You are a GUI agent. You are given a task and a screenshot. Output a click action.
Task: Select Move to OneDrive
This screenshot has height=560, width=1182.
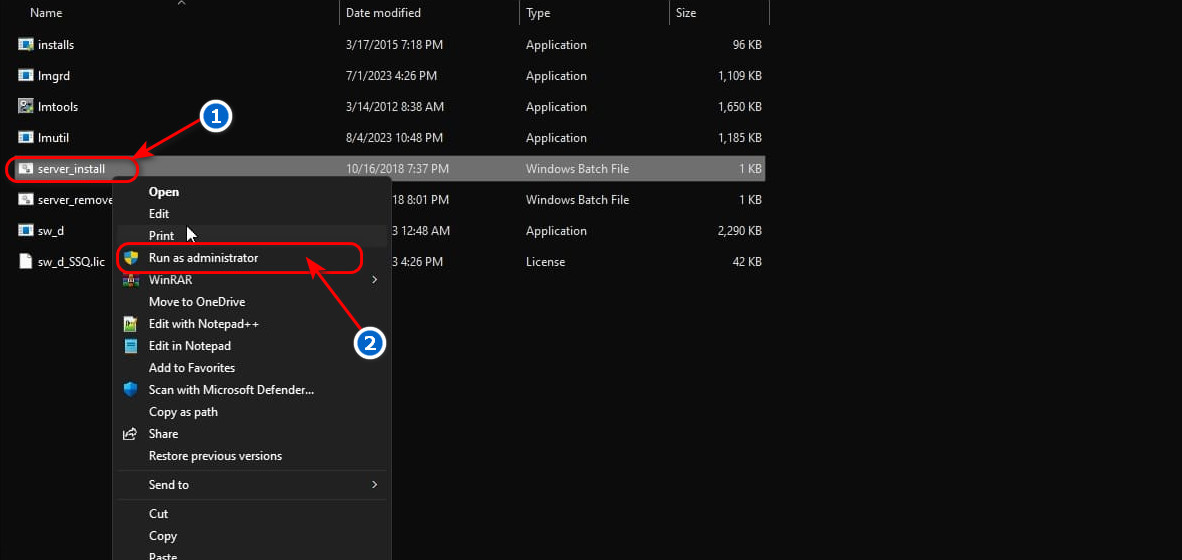pos(197,301)
